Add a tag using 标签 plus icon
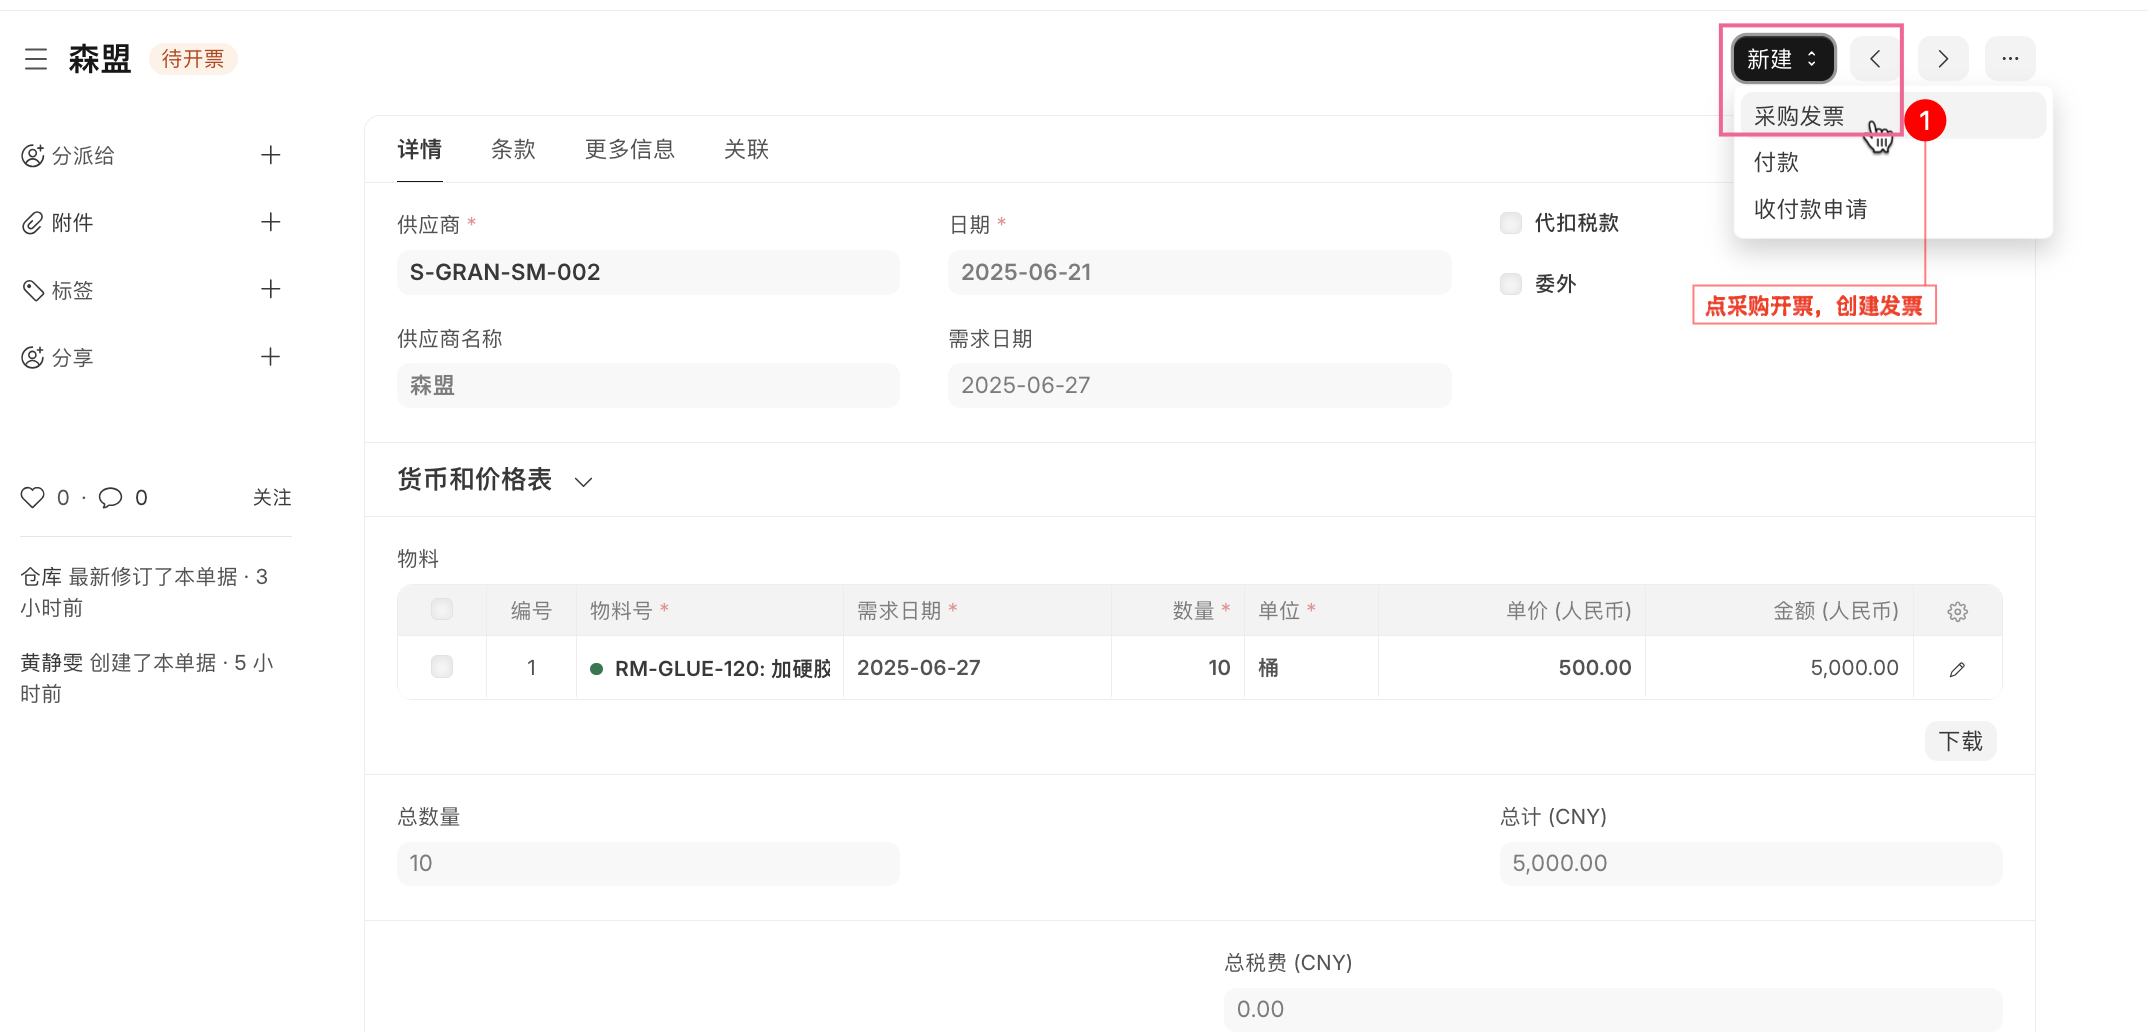The width and height of the screenshot is (2148, 1032). click(x=270, y=289)
